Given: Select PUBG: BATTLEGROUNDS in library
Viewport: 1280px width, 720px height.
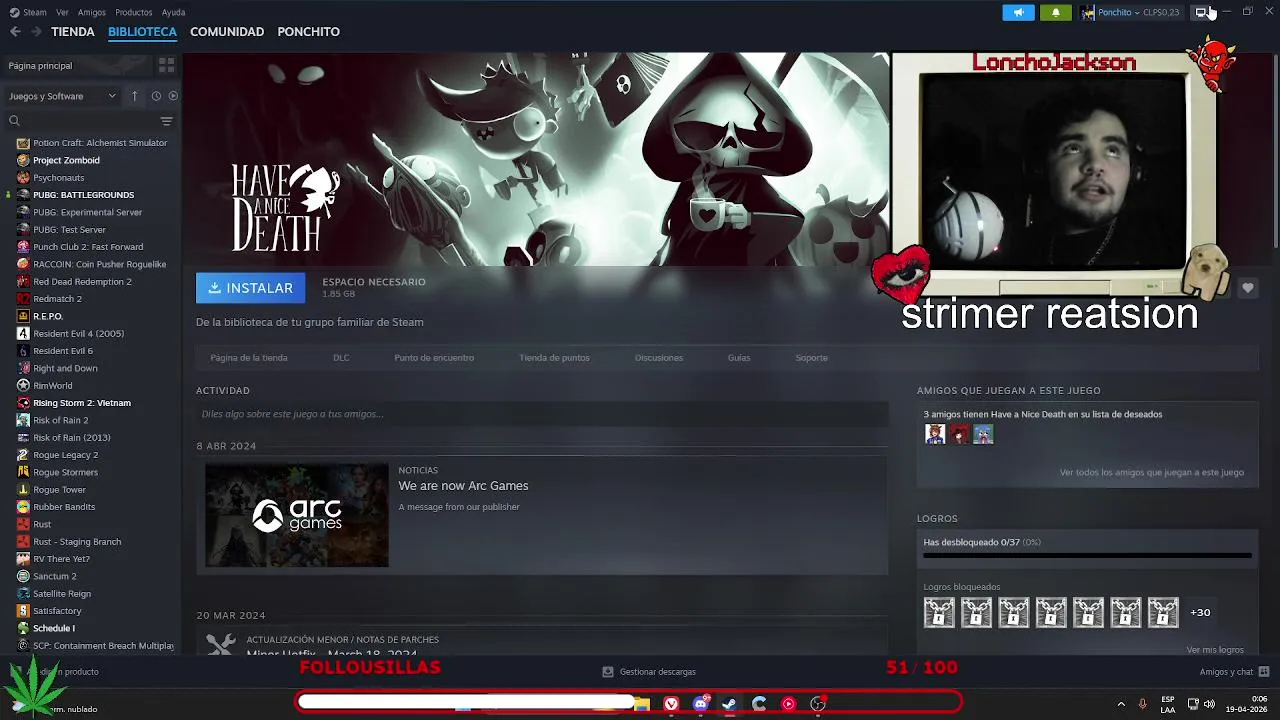Looking at the screenshot, I should pos(83,195).
